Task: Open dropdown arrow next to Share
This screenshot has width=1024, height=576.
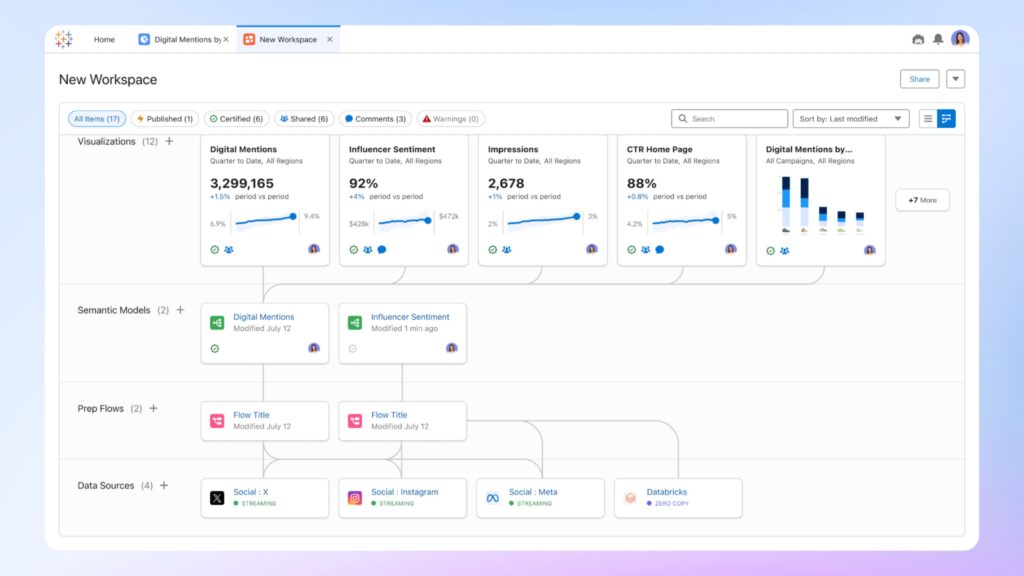Action: coord(956,79)
